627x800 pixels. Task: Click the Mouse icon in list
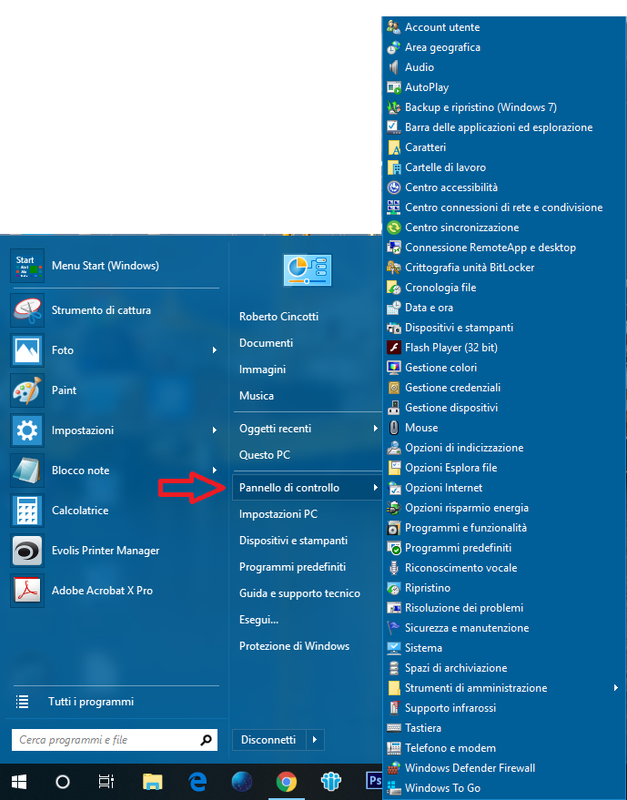(393, 428)
